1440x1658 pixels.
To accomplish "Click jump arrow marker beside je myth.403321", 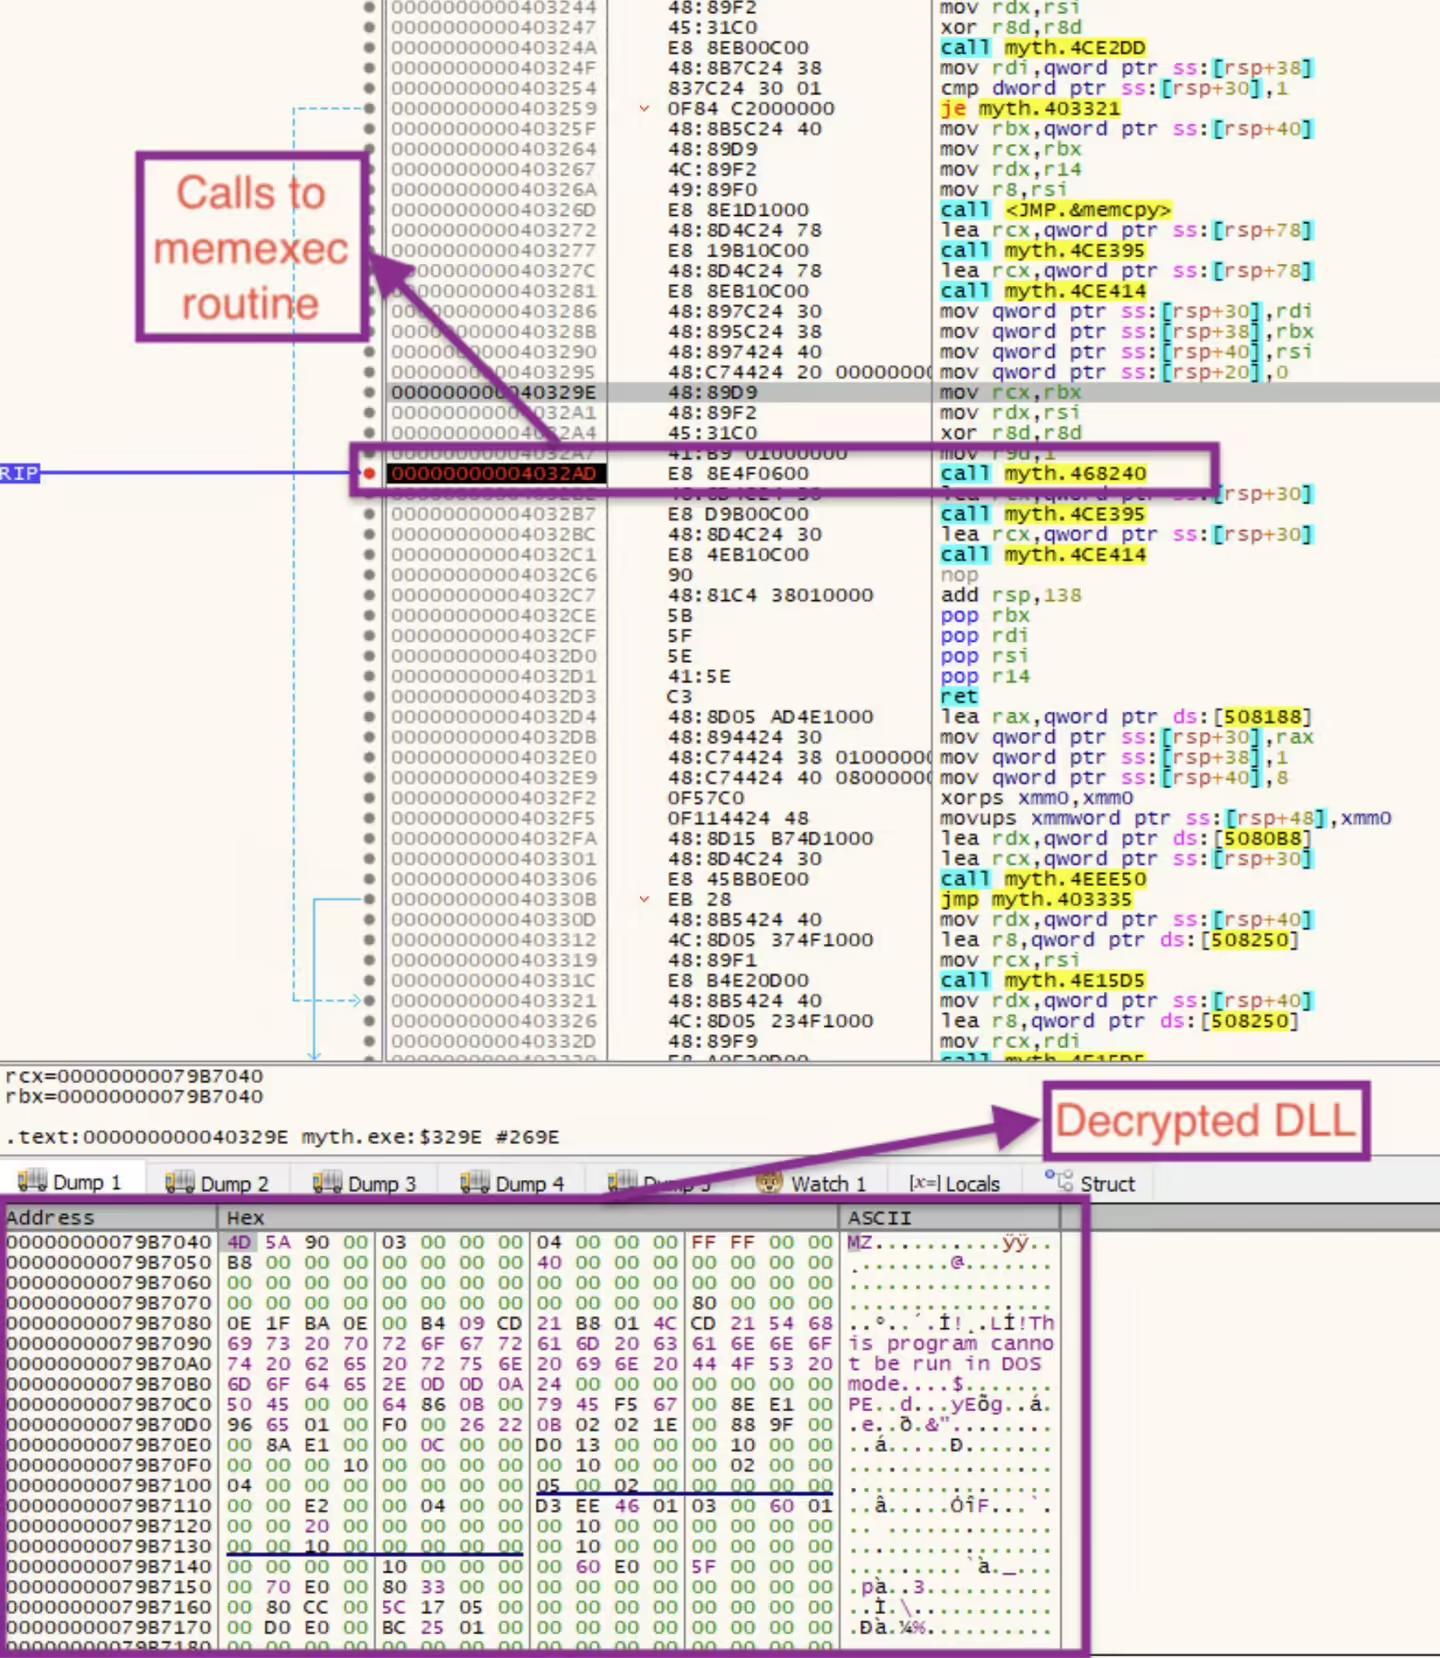I will click(x=644, y=108).
